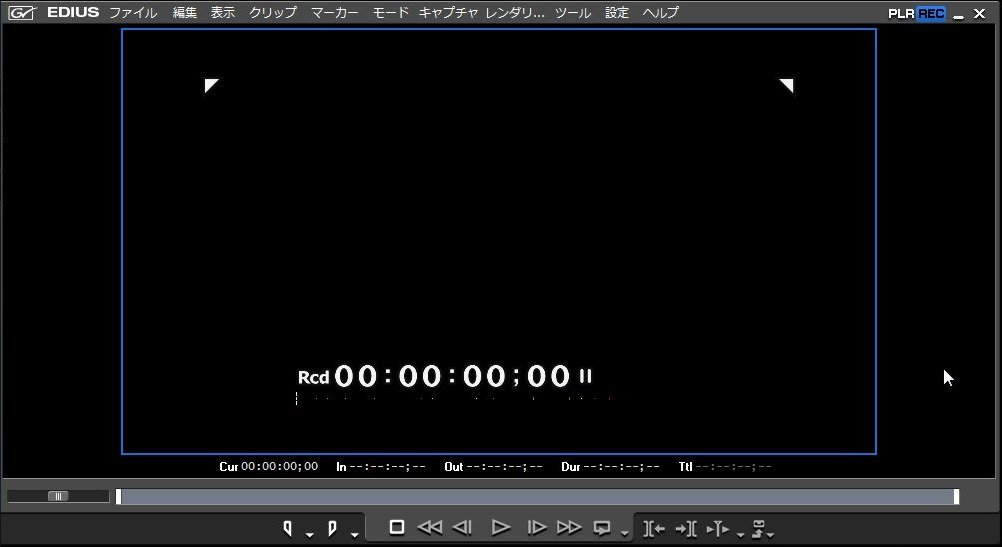This screenshot has height=547, width=1002.
Task: Open the Loop playback dropdown arrow
Action: (x=624, y=534)
